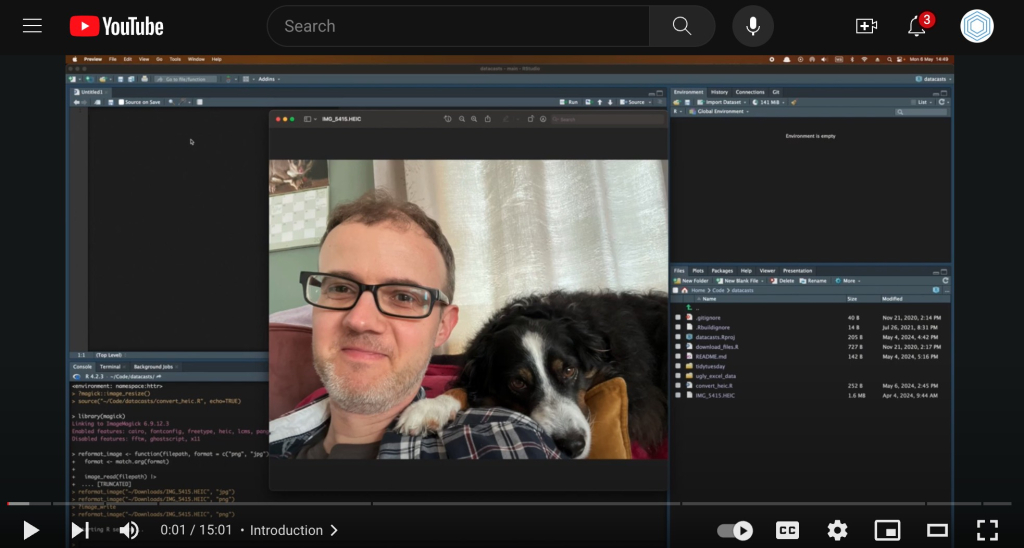
Task: Open the account avatar menu
Action: click(x=977, y=26)
